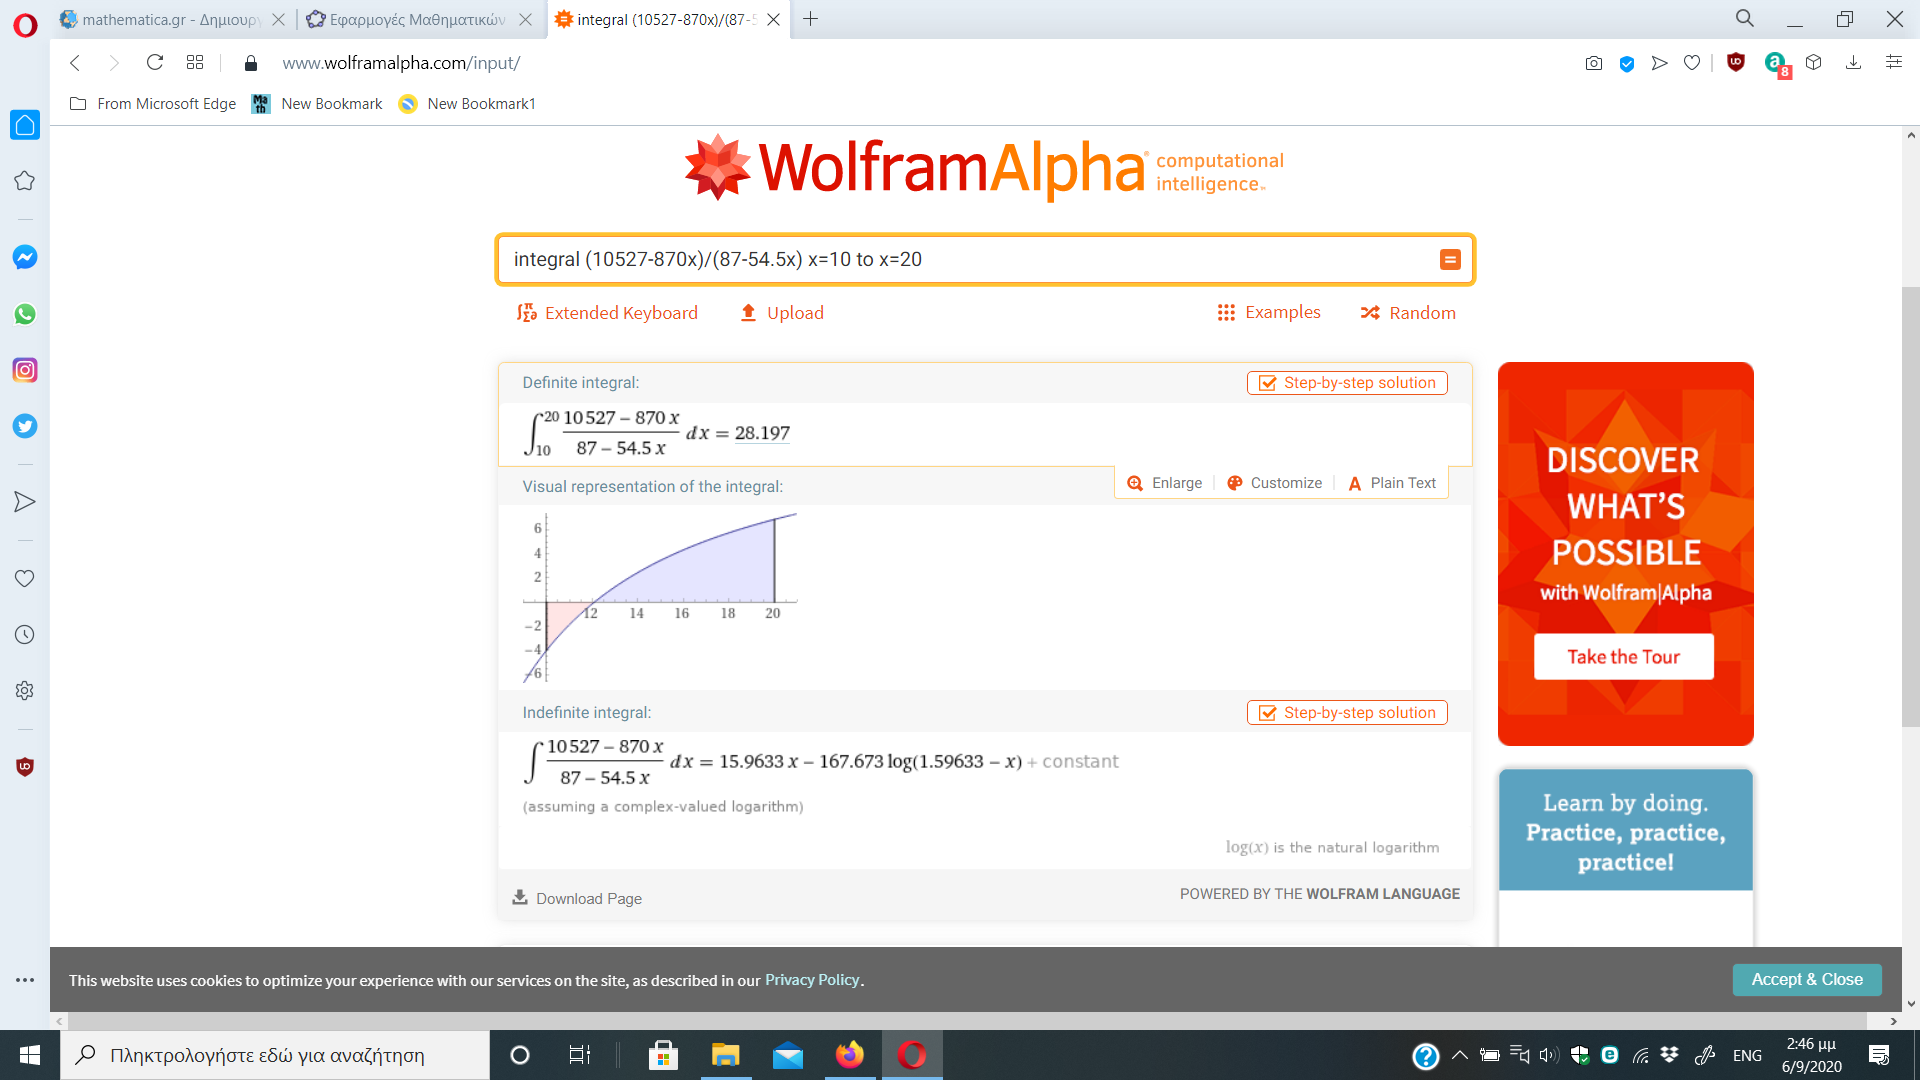Take a snapshot with the camera icon
Viewport: 1920px width, 1080px height.
pos(1594,64)
